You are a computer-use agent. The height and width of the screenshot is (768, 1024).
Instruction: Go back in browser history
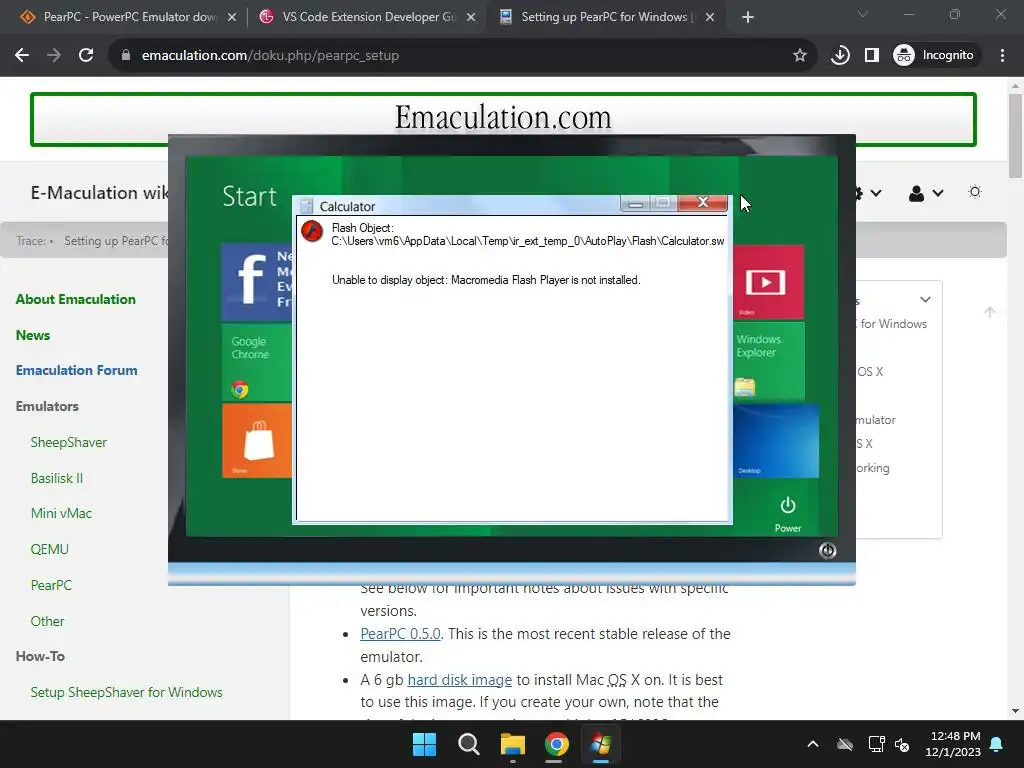click(x=22, y=56)
